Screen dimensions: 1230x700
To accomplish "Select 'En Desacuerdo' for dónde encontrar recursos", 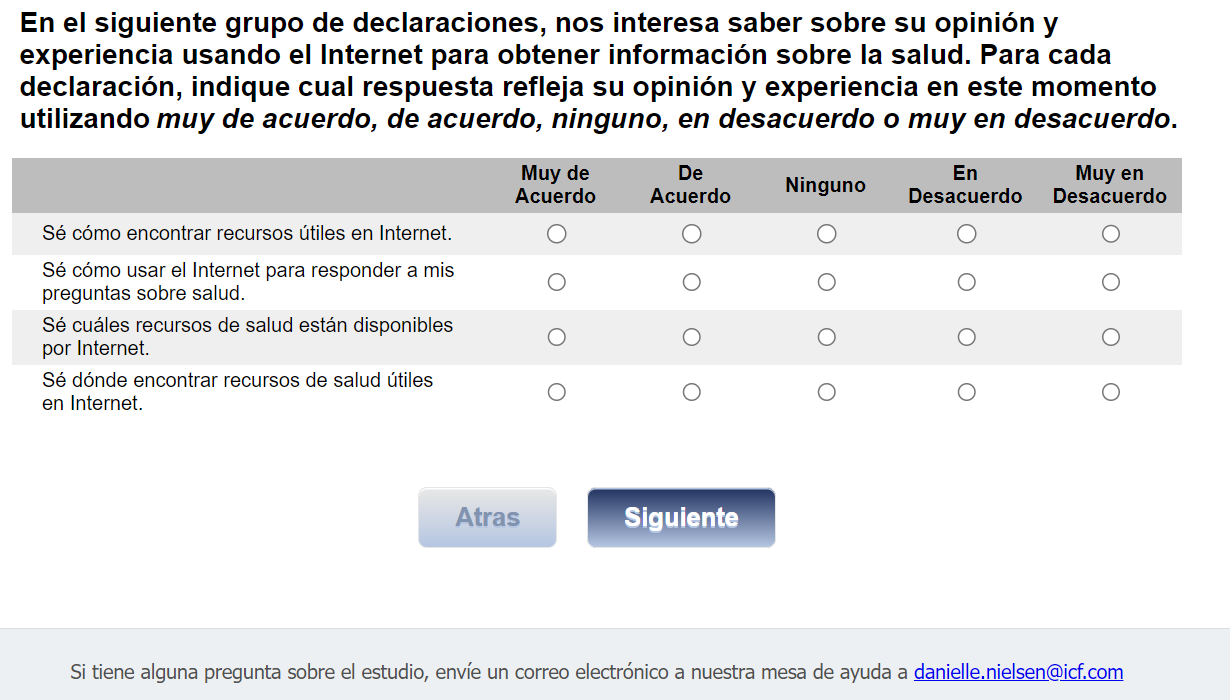I will 966,392.
